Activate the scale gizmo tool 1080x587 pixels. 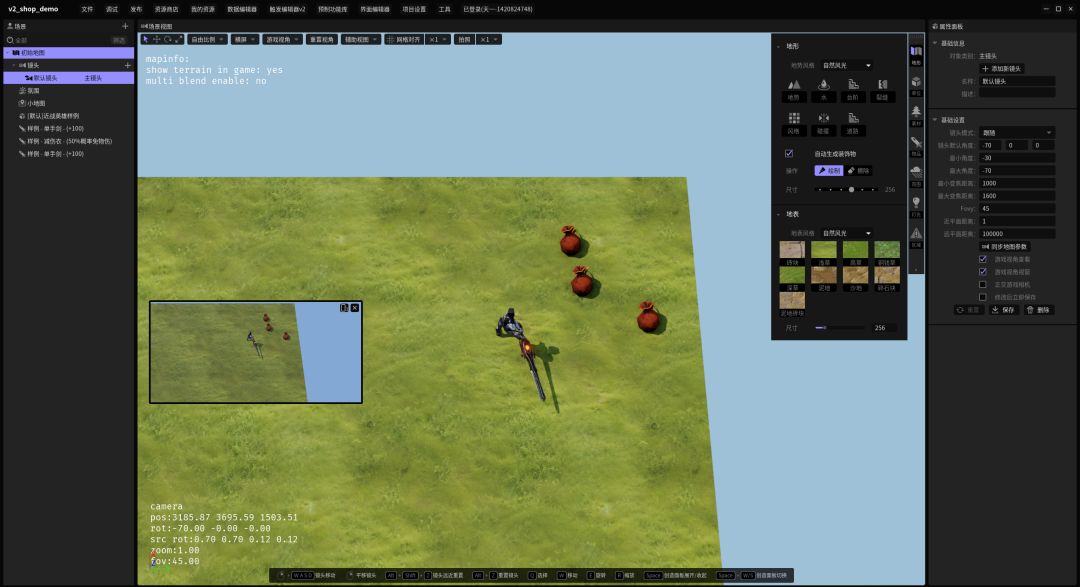[178, 39]
